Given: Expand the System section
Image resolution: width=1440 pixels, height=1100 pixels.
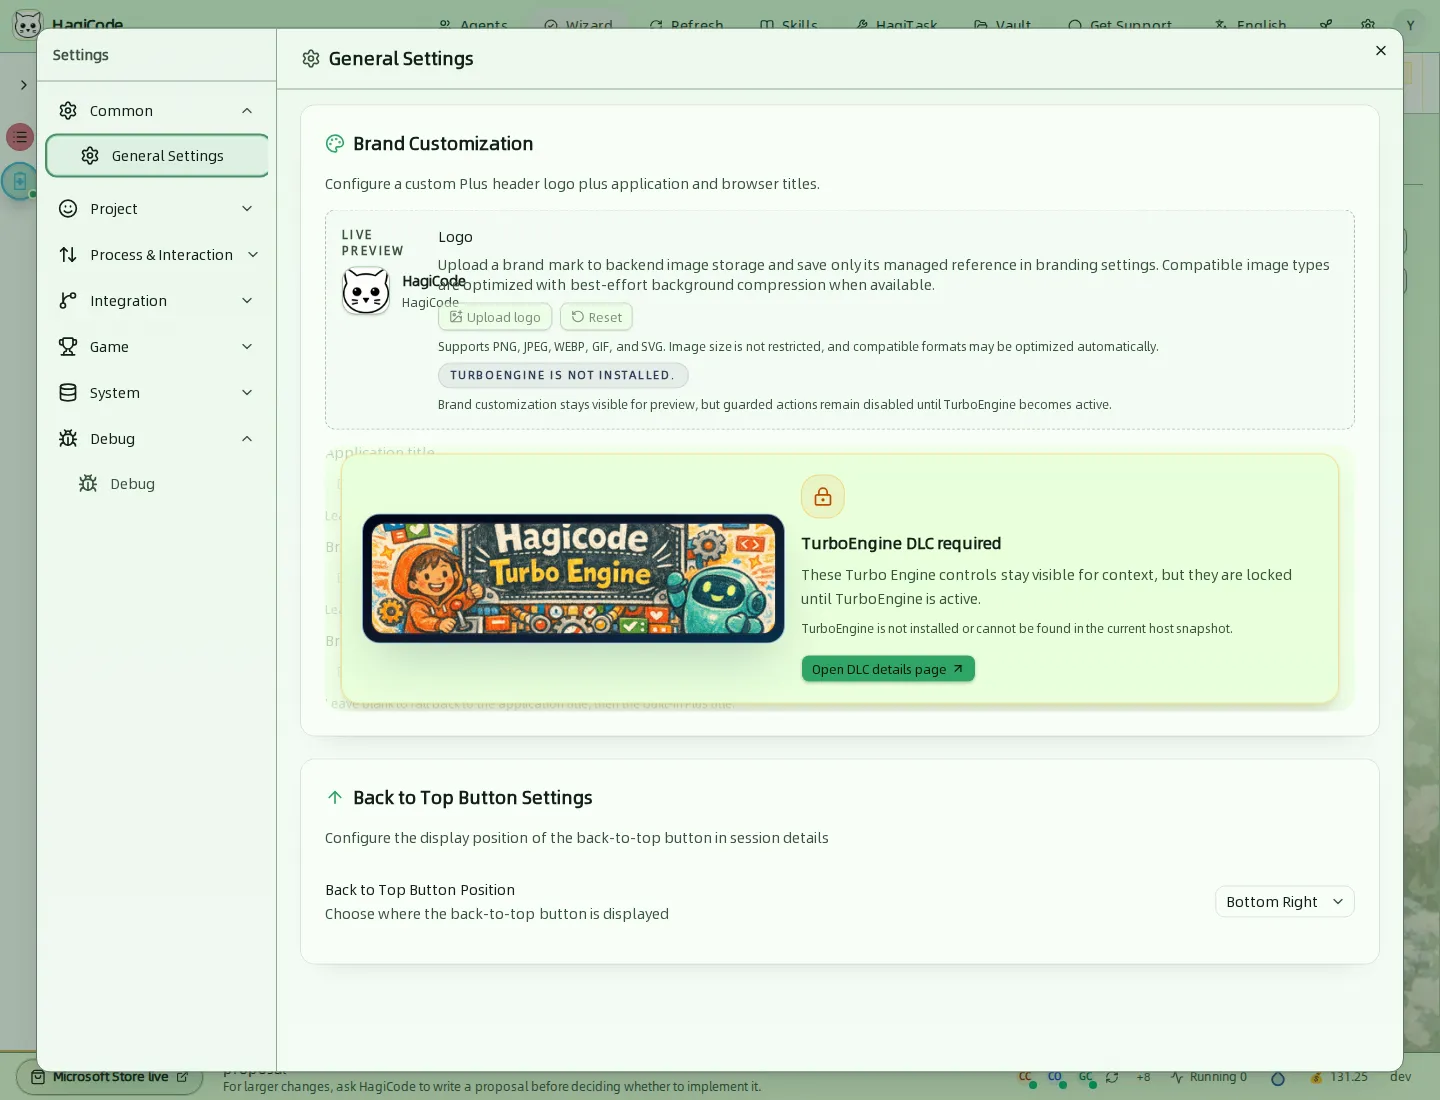Looking at the screenshot, I should [x=157, y=393].
